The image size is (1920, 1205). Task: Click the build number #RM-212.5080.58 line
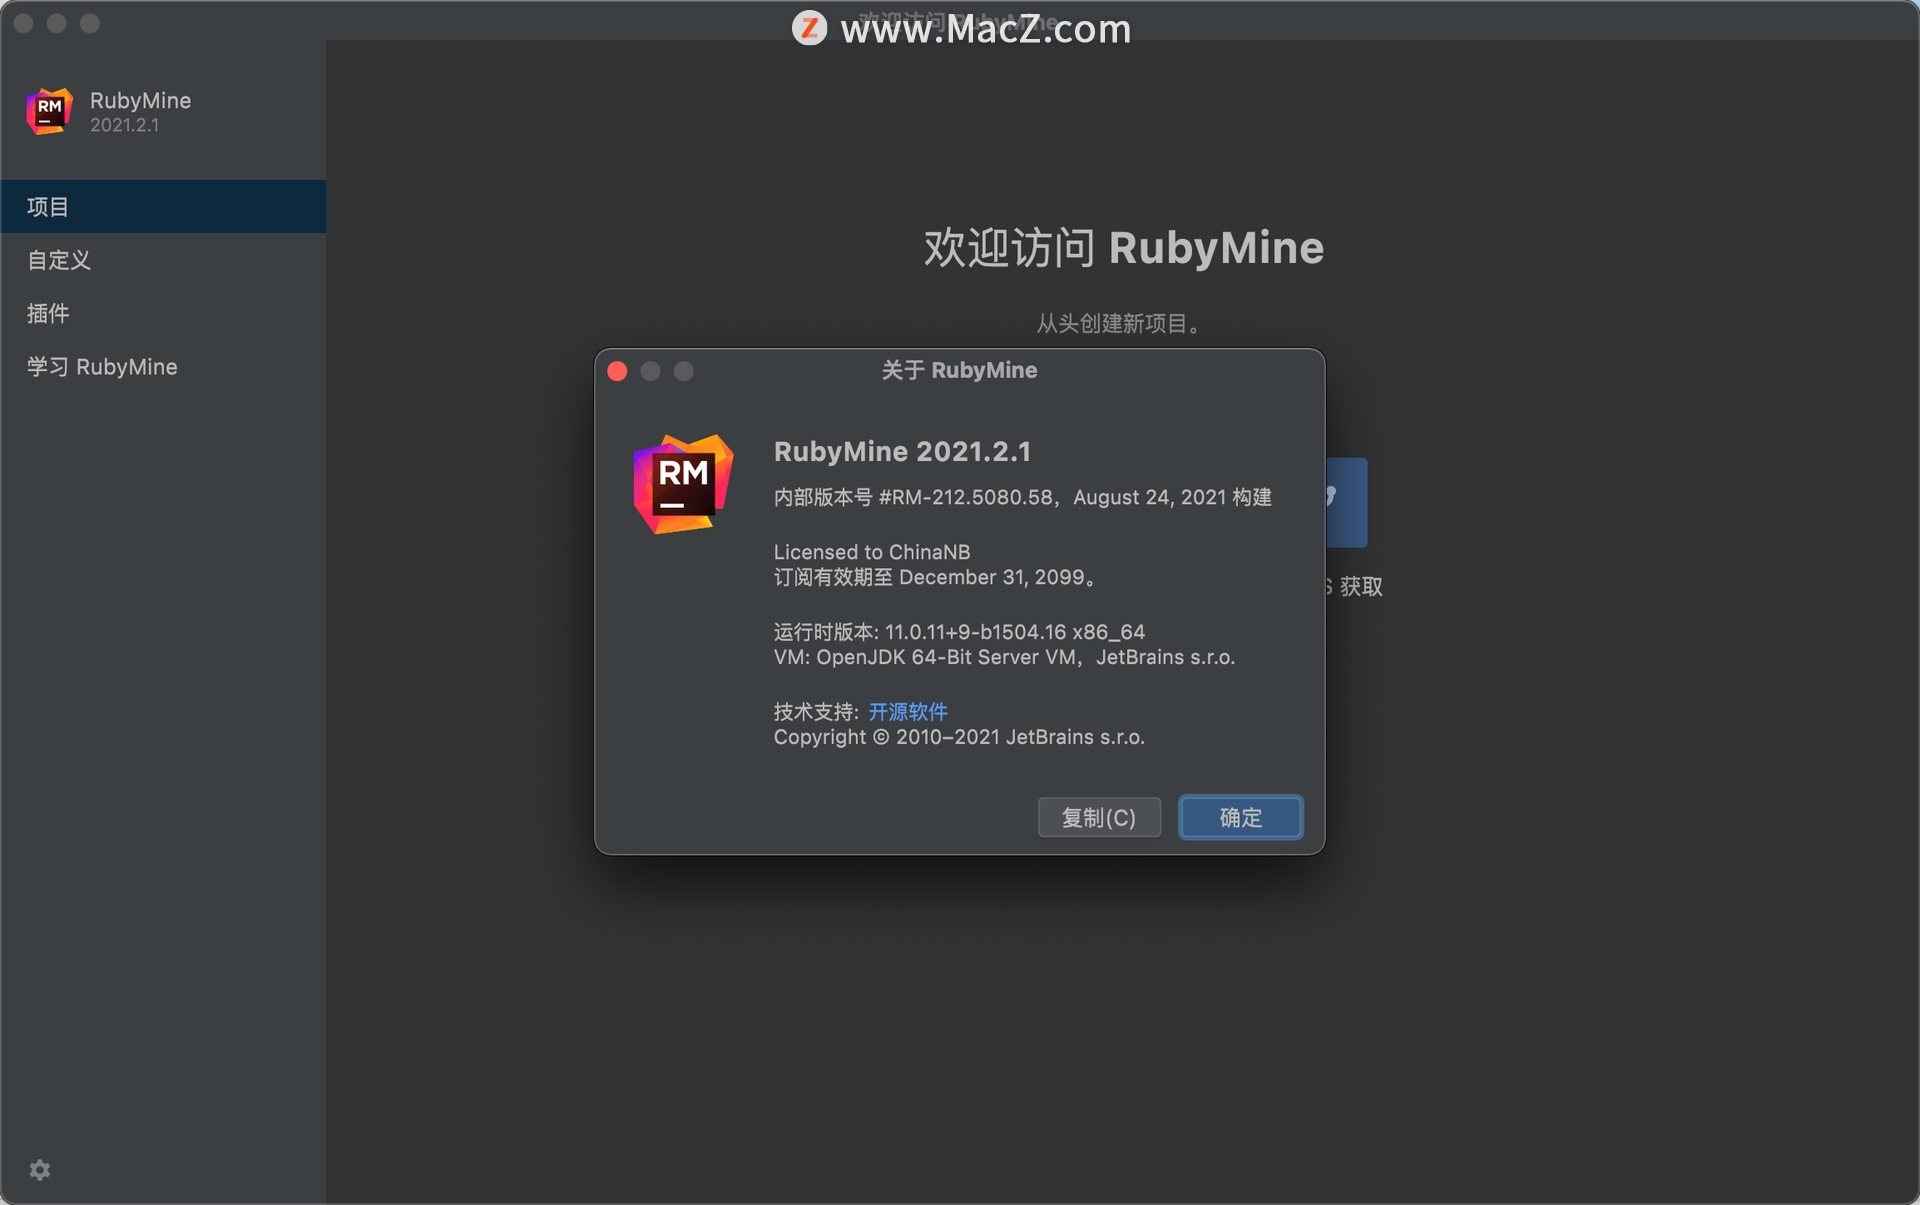pos(1023,498)
